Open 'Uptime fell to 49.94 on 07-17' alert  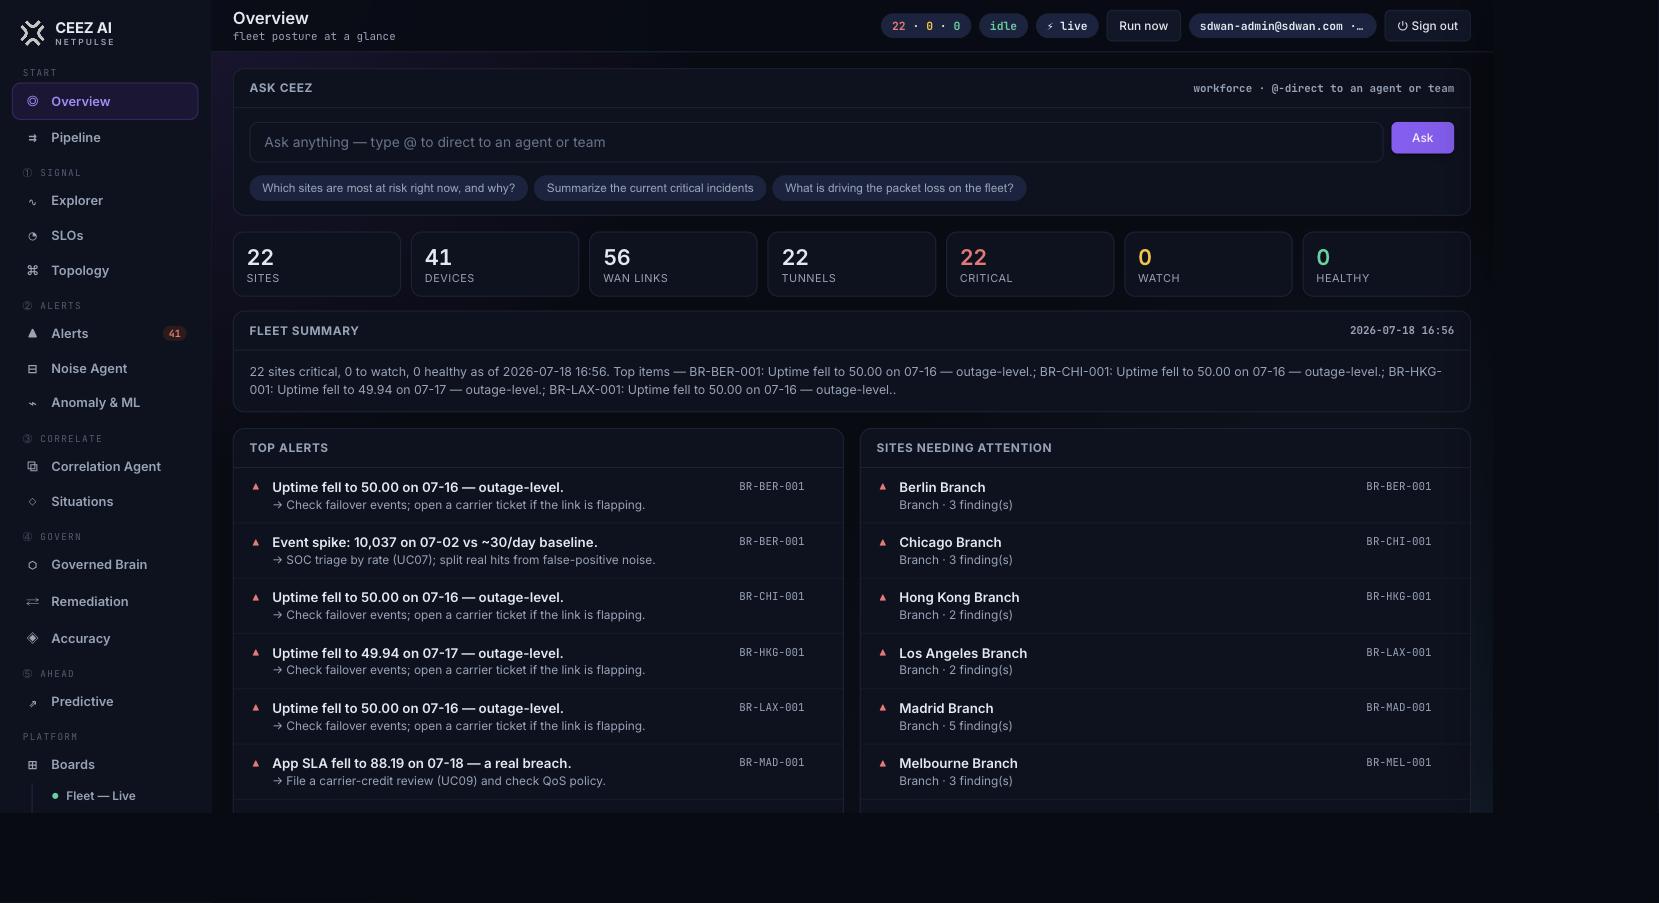[x=538, y=661]
